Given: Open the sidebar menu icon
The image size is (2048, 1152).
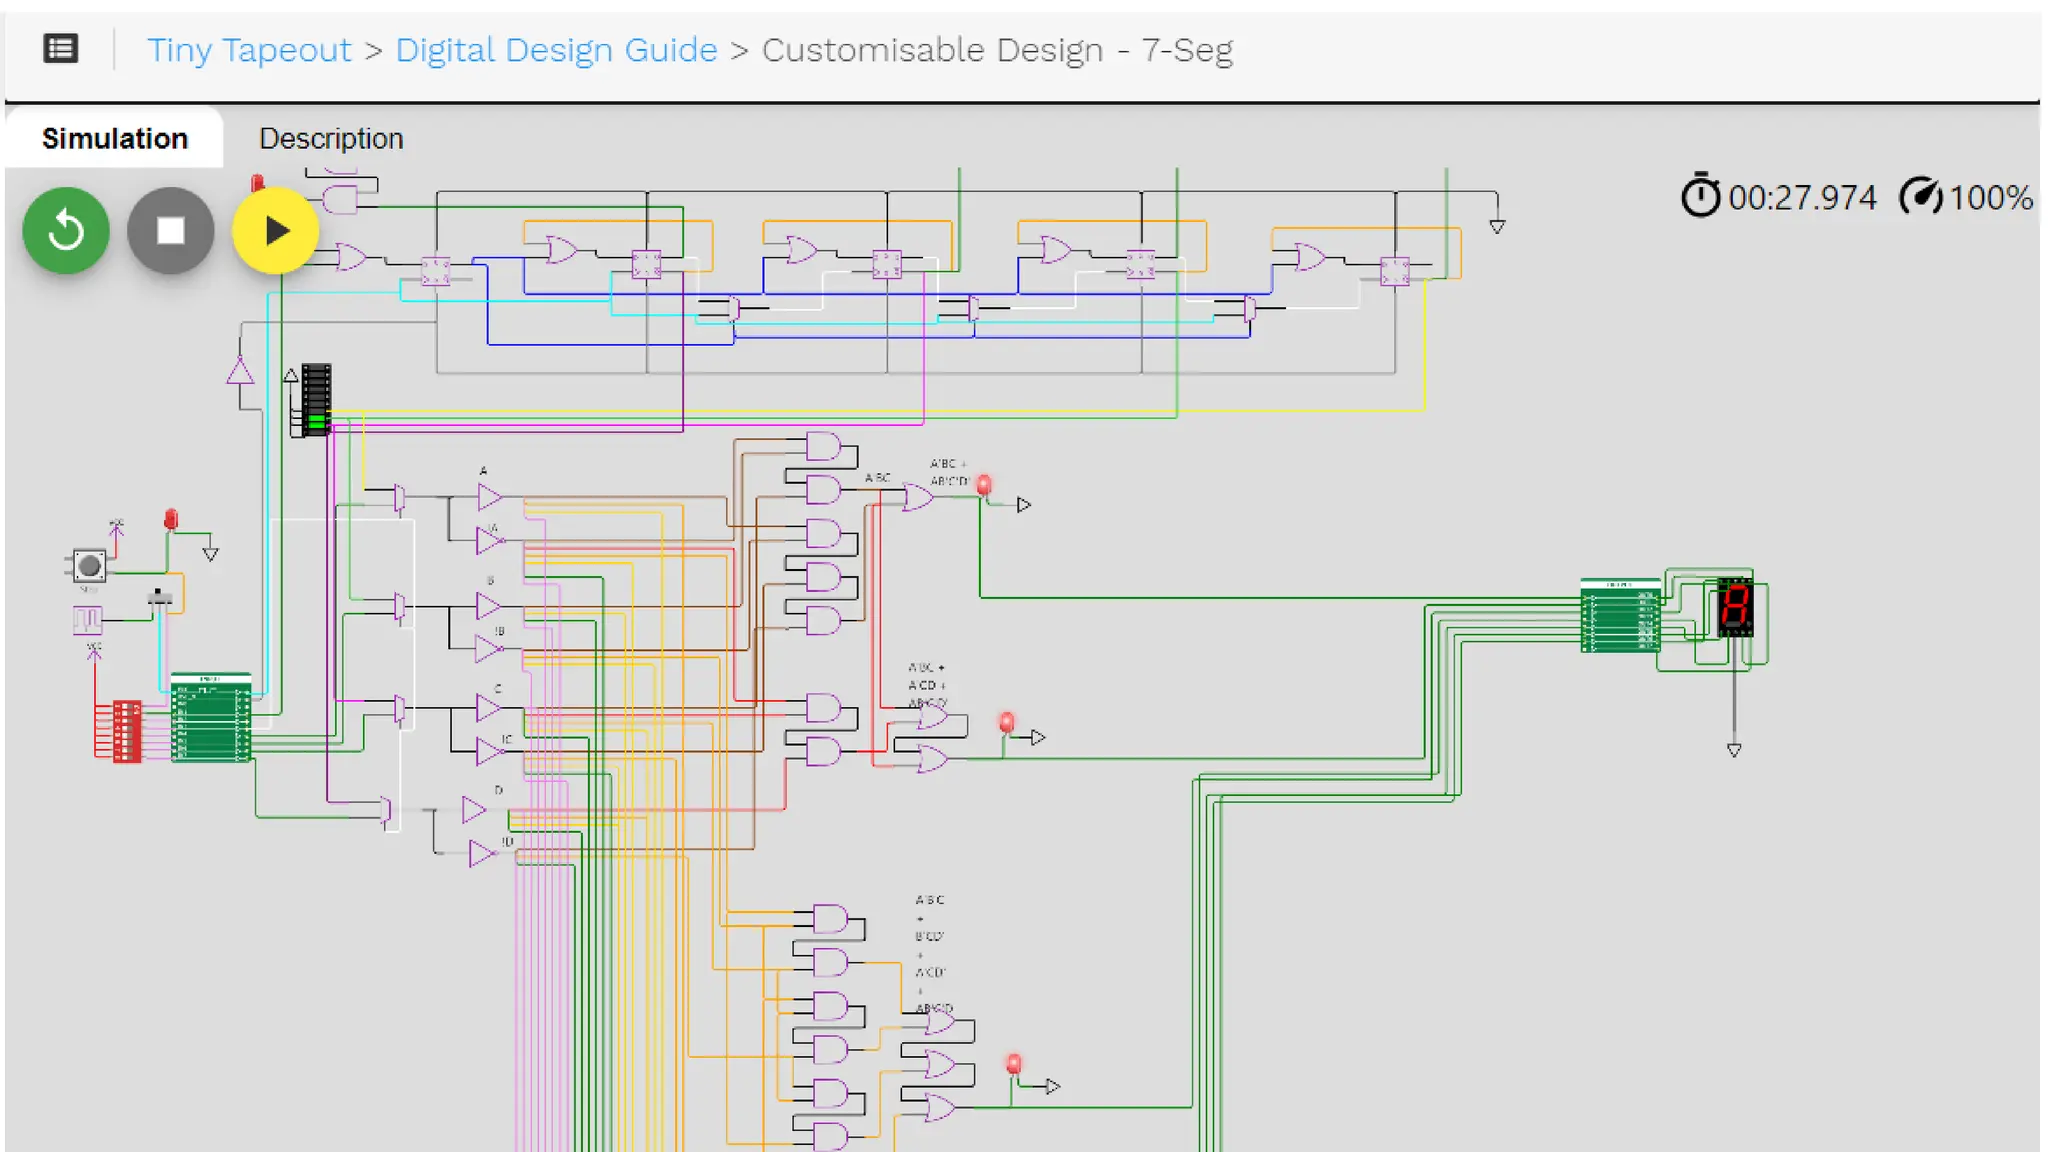Looking at the screenshot, I should [x=61, y=49].
